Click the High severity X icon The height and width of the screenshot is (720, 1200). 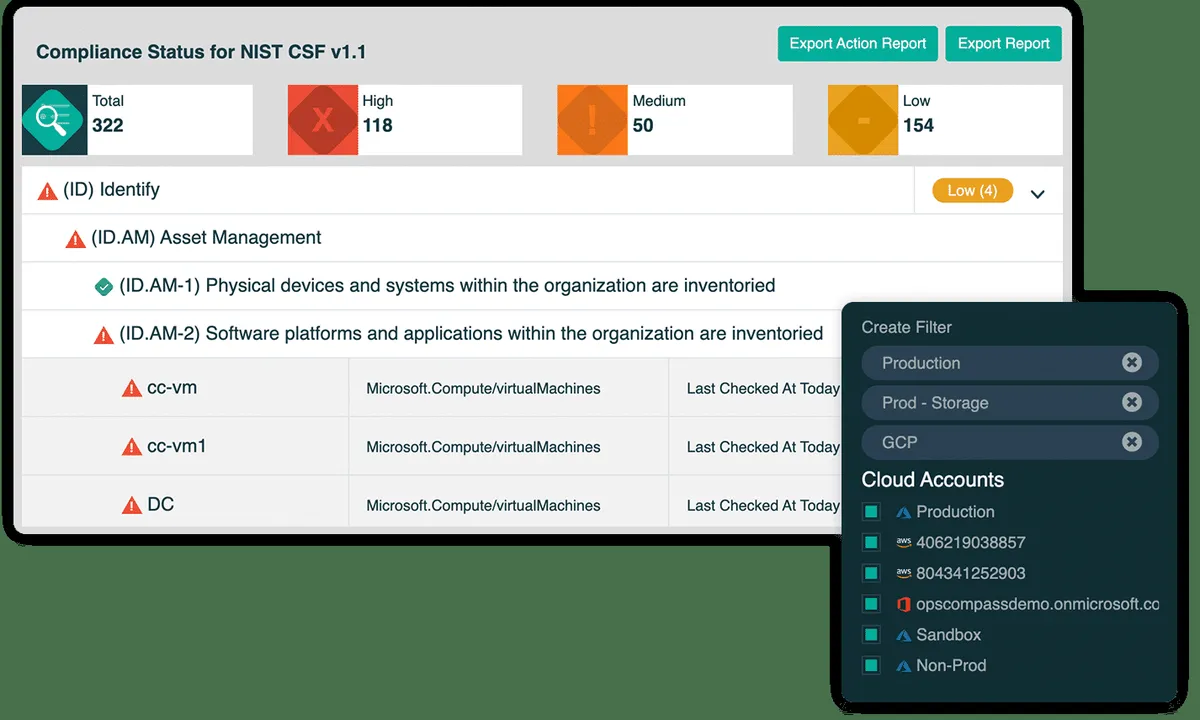pos(322,120)
